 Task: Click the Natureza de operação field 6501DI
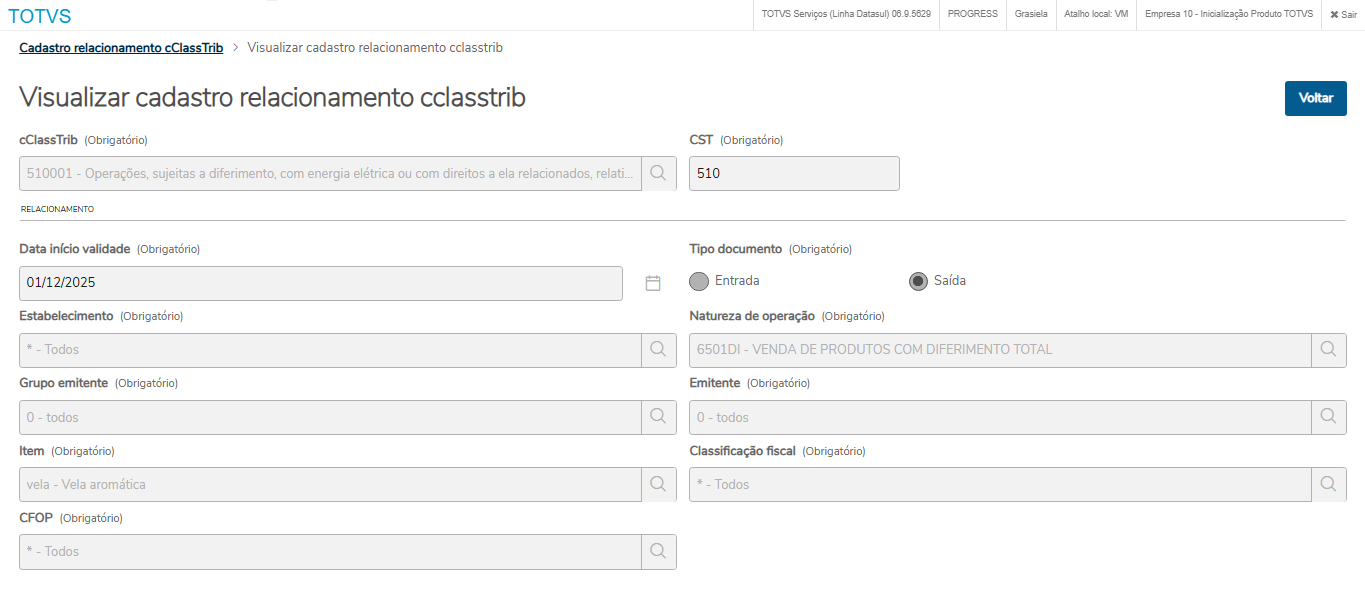coord(1000,350)
